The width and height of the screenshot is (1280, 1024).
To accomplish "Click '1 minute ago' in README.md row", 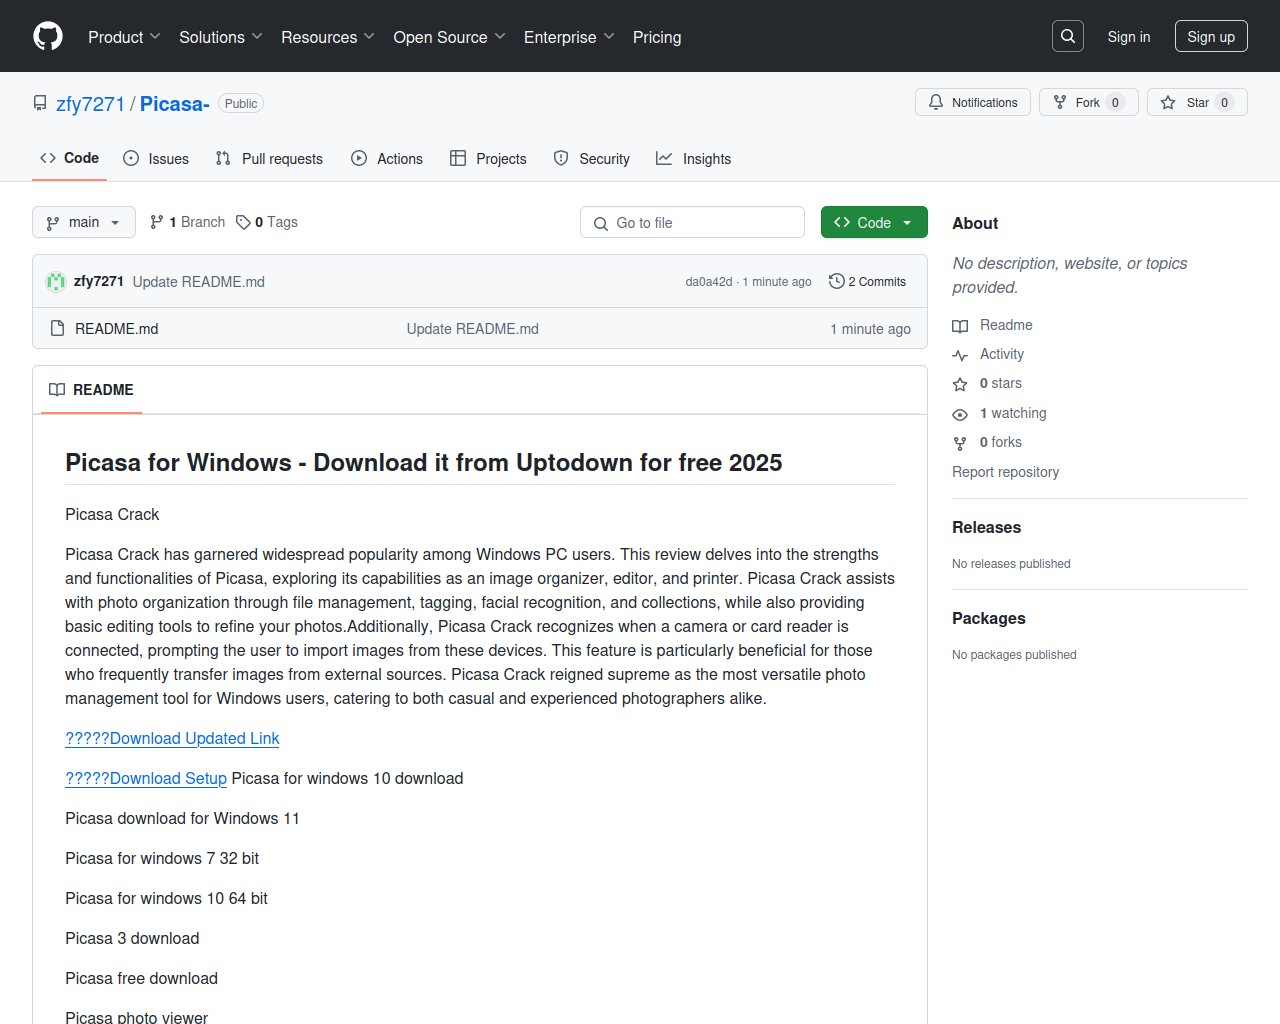I will tap(870, 329).
